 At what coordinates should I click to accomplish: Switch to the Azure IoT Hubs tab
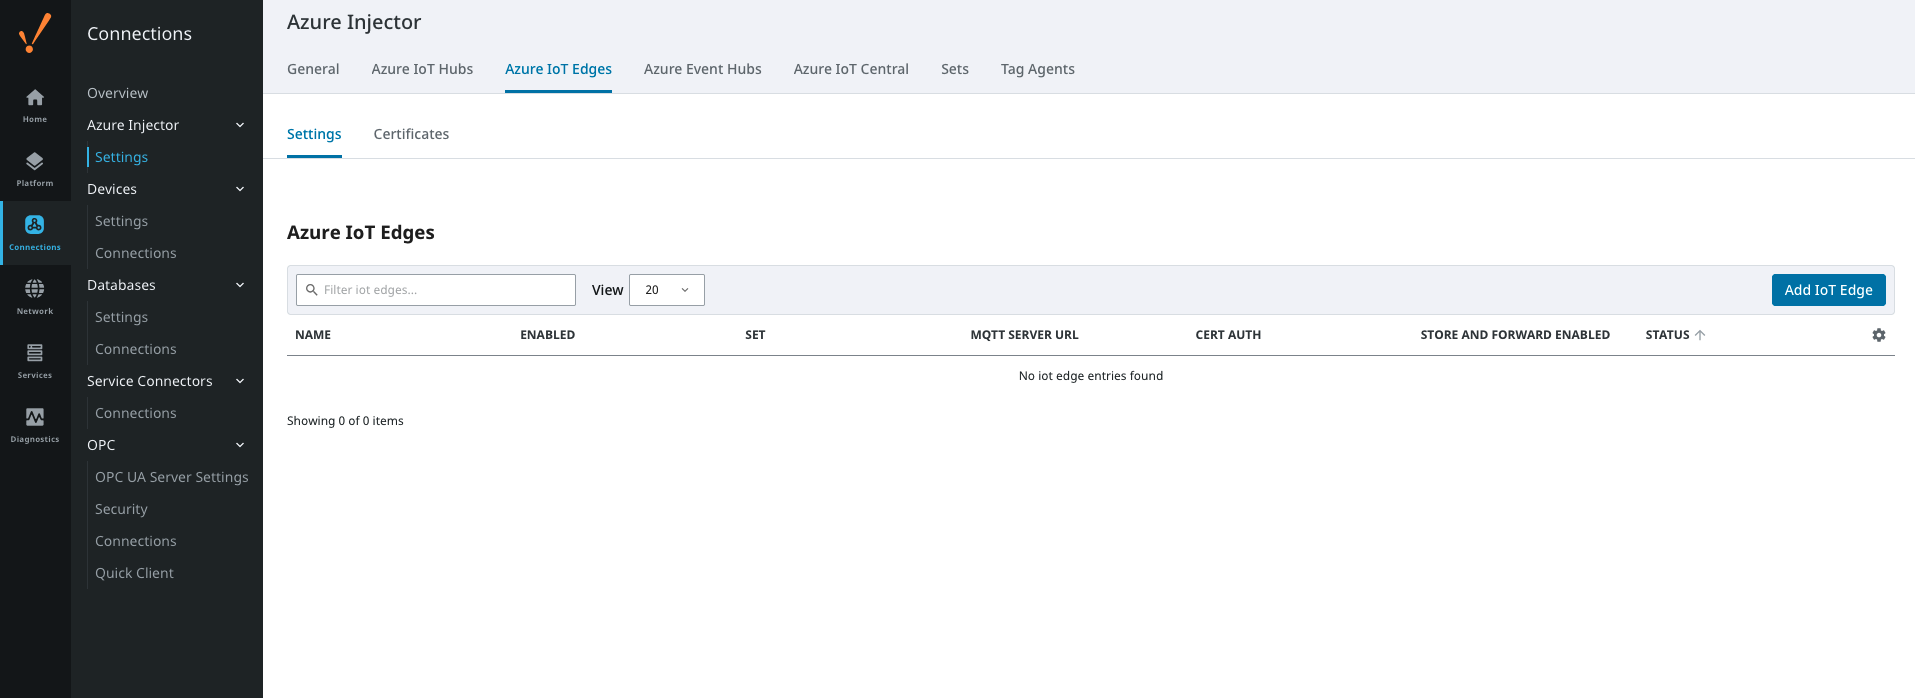pyautogui.click(x=422, y=69)
